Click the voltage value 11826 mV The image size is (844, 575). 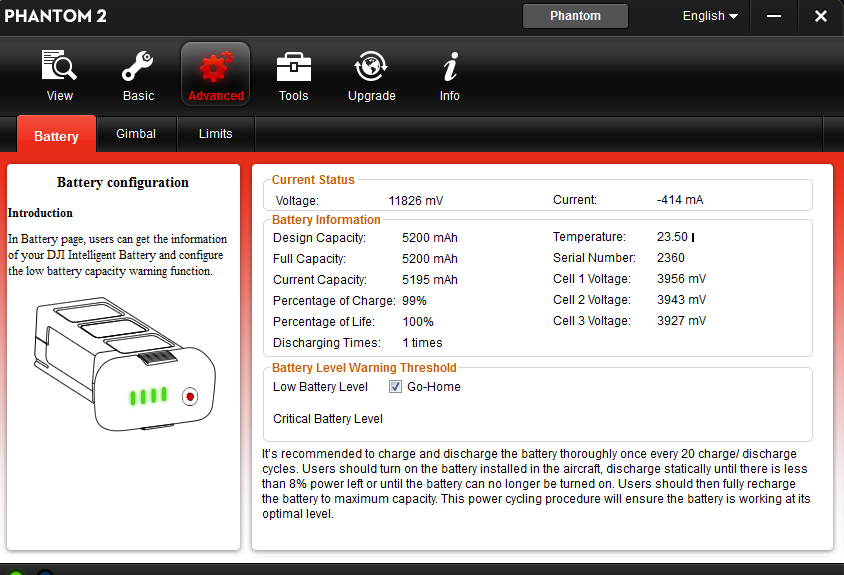[416, 201]
